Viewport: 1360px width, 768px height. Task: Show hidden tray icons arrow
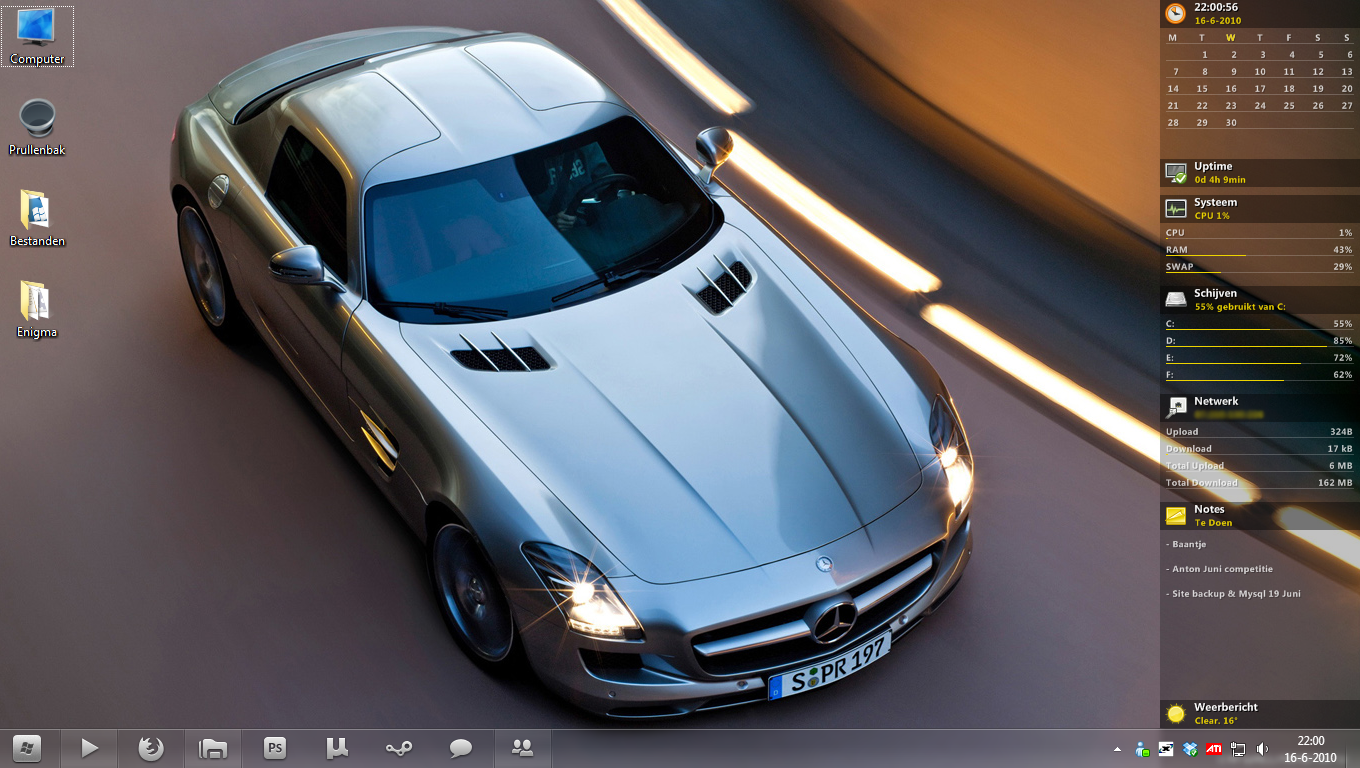1117,749
